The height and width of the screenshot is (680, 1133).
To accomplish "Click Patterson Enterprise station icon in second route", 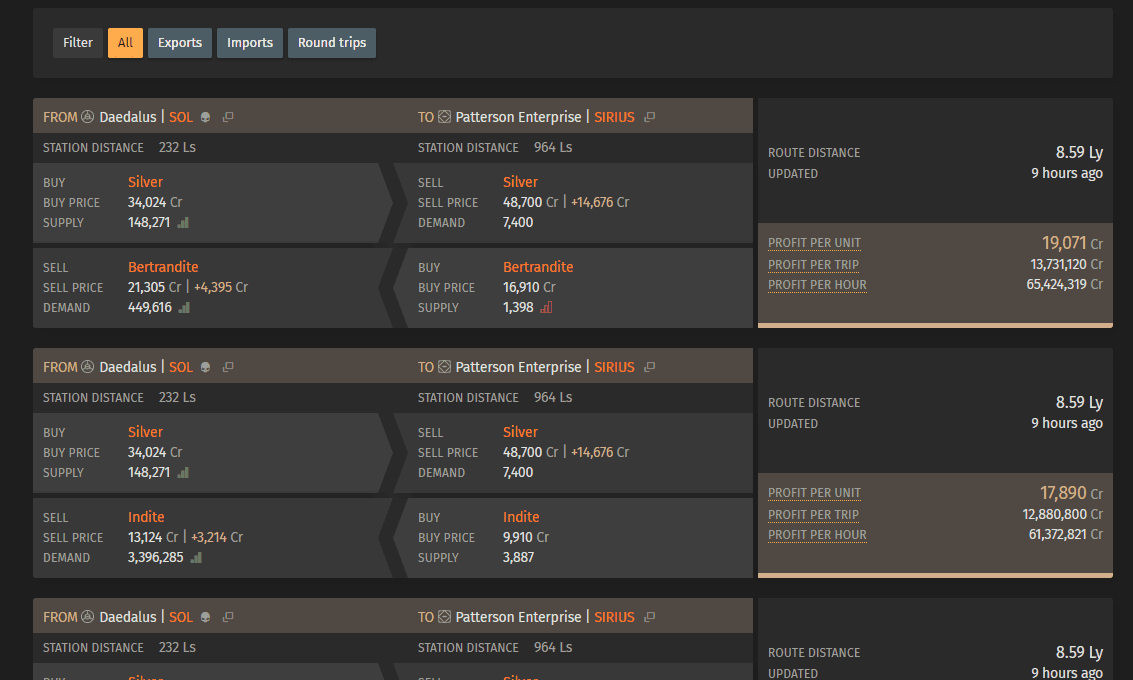I will 445,367.
